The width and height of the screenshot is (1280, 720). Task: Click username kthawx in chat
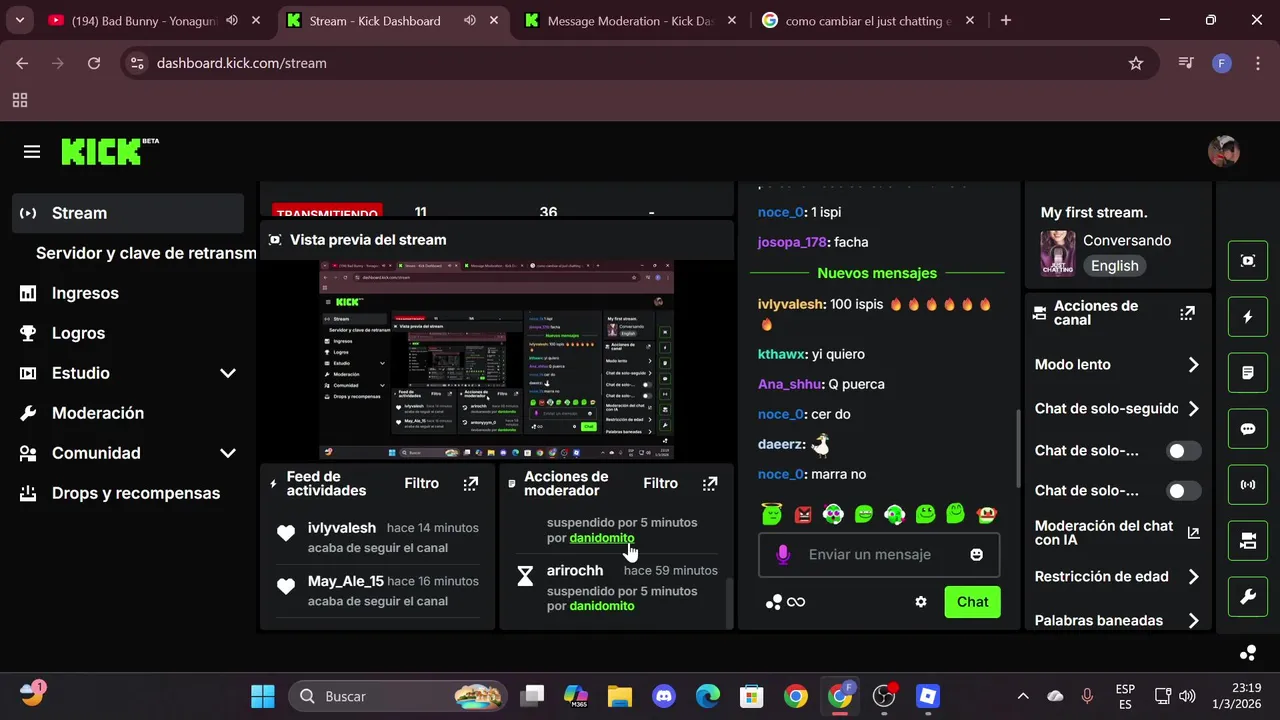pyautogui.click(x=782, y=354)
